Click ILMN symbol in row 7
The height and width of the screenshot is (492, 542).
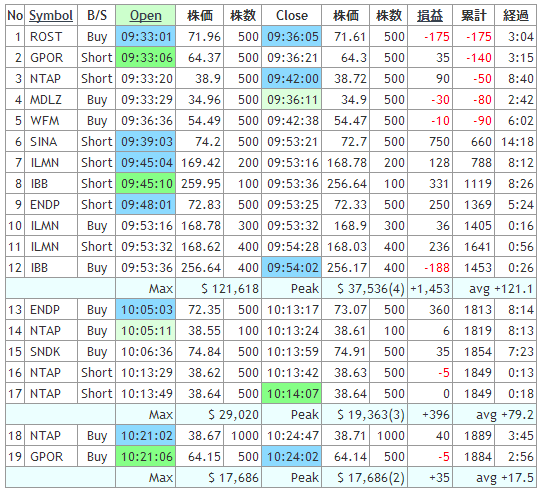(45, 163)
